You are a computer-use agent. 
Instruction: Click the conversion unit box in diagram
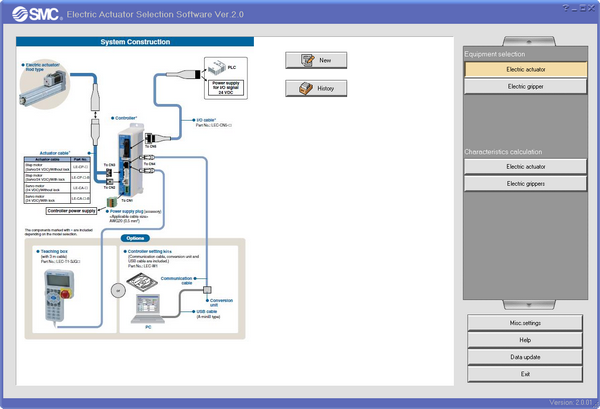206,288
